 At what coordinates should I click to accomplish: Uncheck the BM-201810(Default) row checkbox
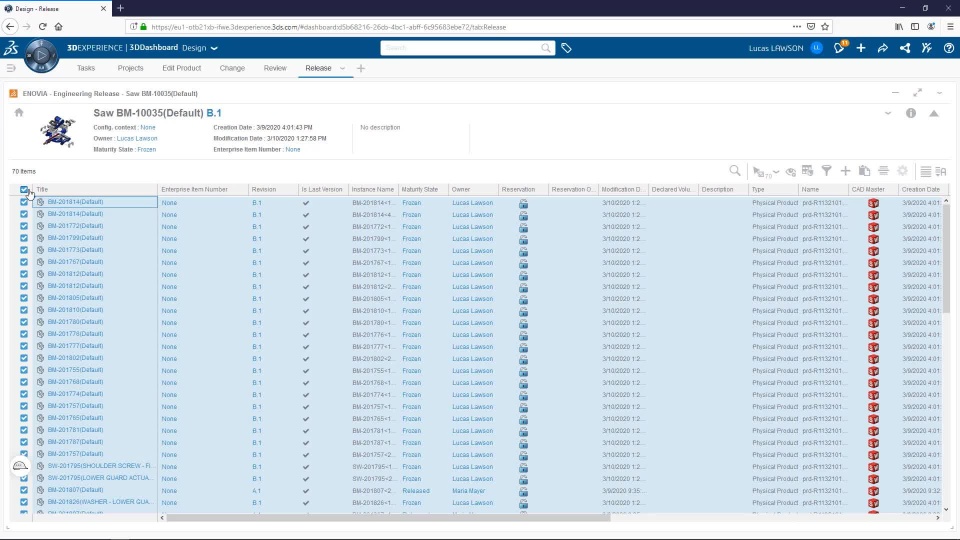coord(24,310)
